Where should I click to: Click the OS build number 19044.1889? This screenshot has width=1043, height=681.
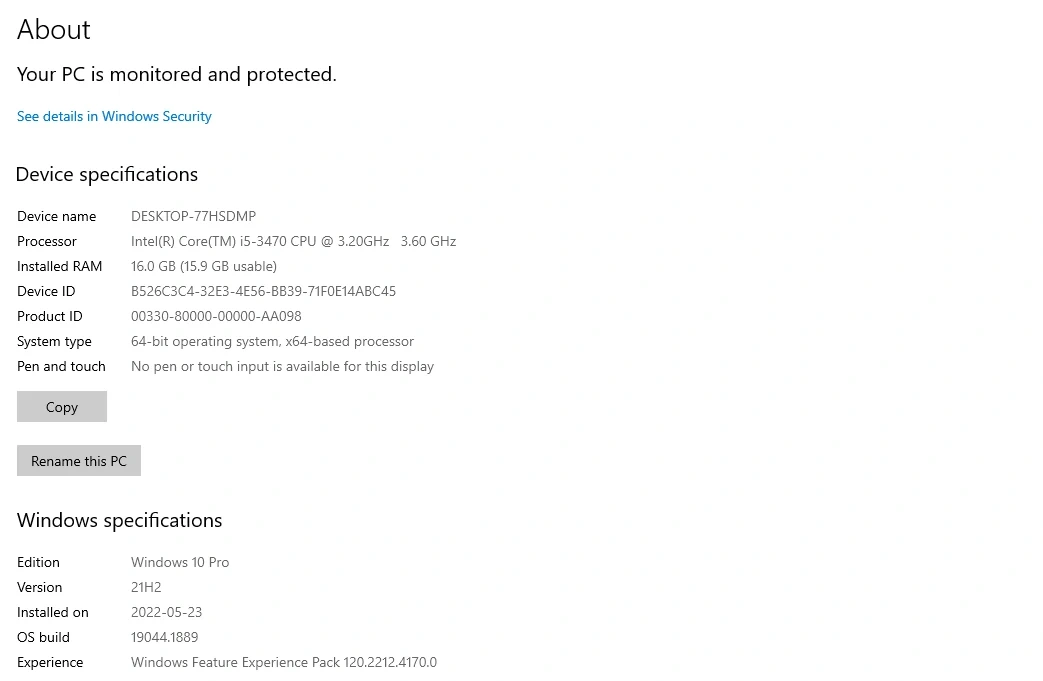click(x=164, y=637)
